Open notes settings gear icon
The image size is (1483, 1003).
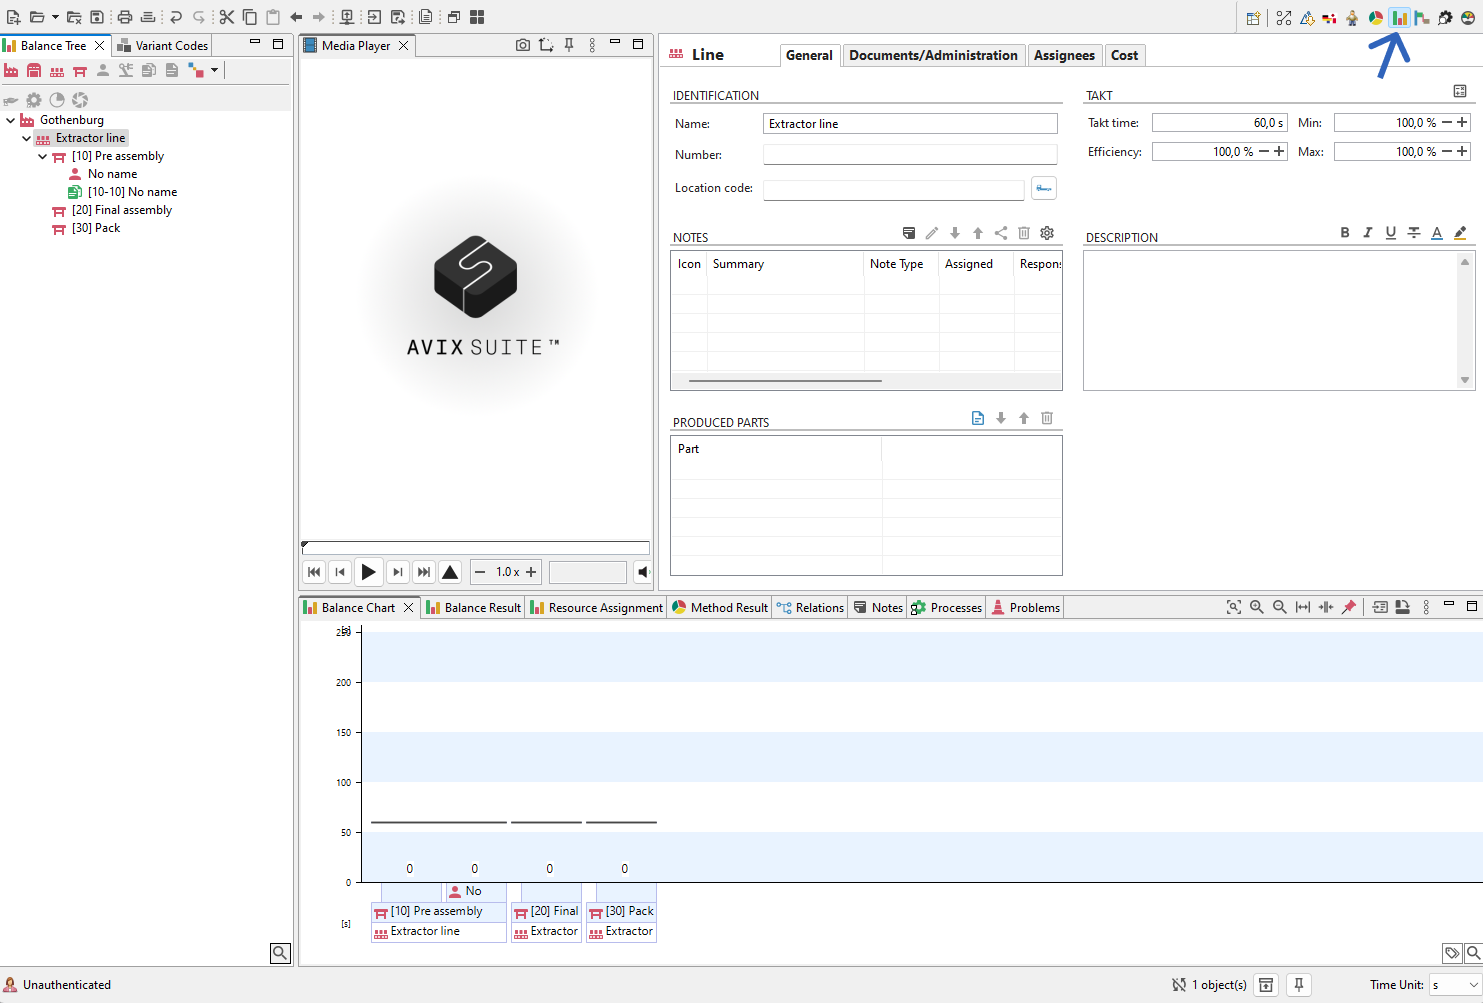pos(1047,233)
